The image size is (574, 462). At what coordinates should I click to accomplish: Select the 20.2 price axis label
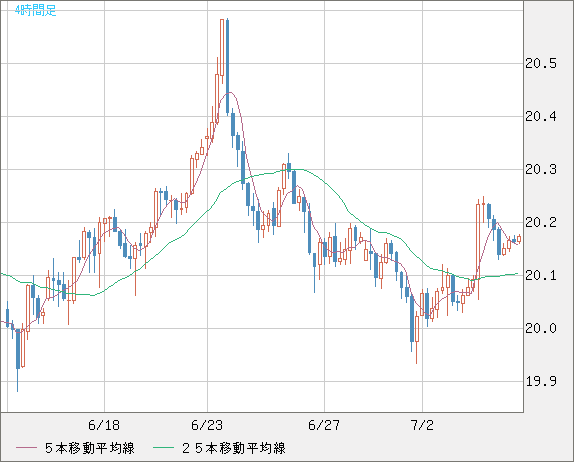541,222
